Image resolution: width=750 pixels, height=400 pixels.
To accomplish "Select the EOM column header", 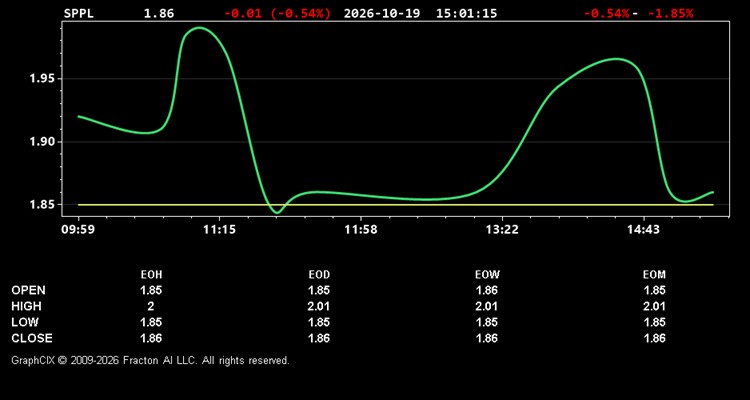I will (654, 275).
